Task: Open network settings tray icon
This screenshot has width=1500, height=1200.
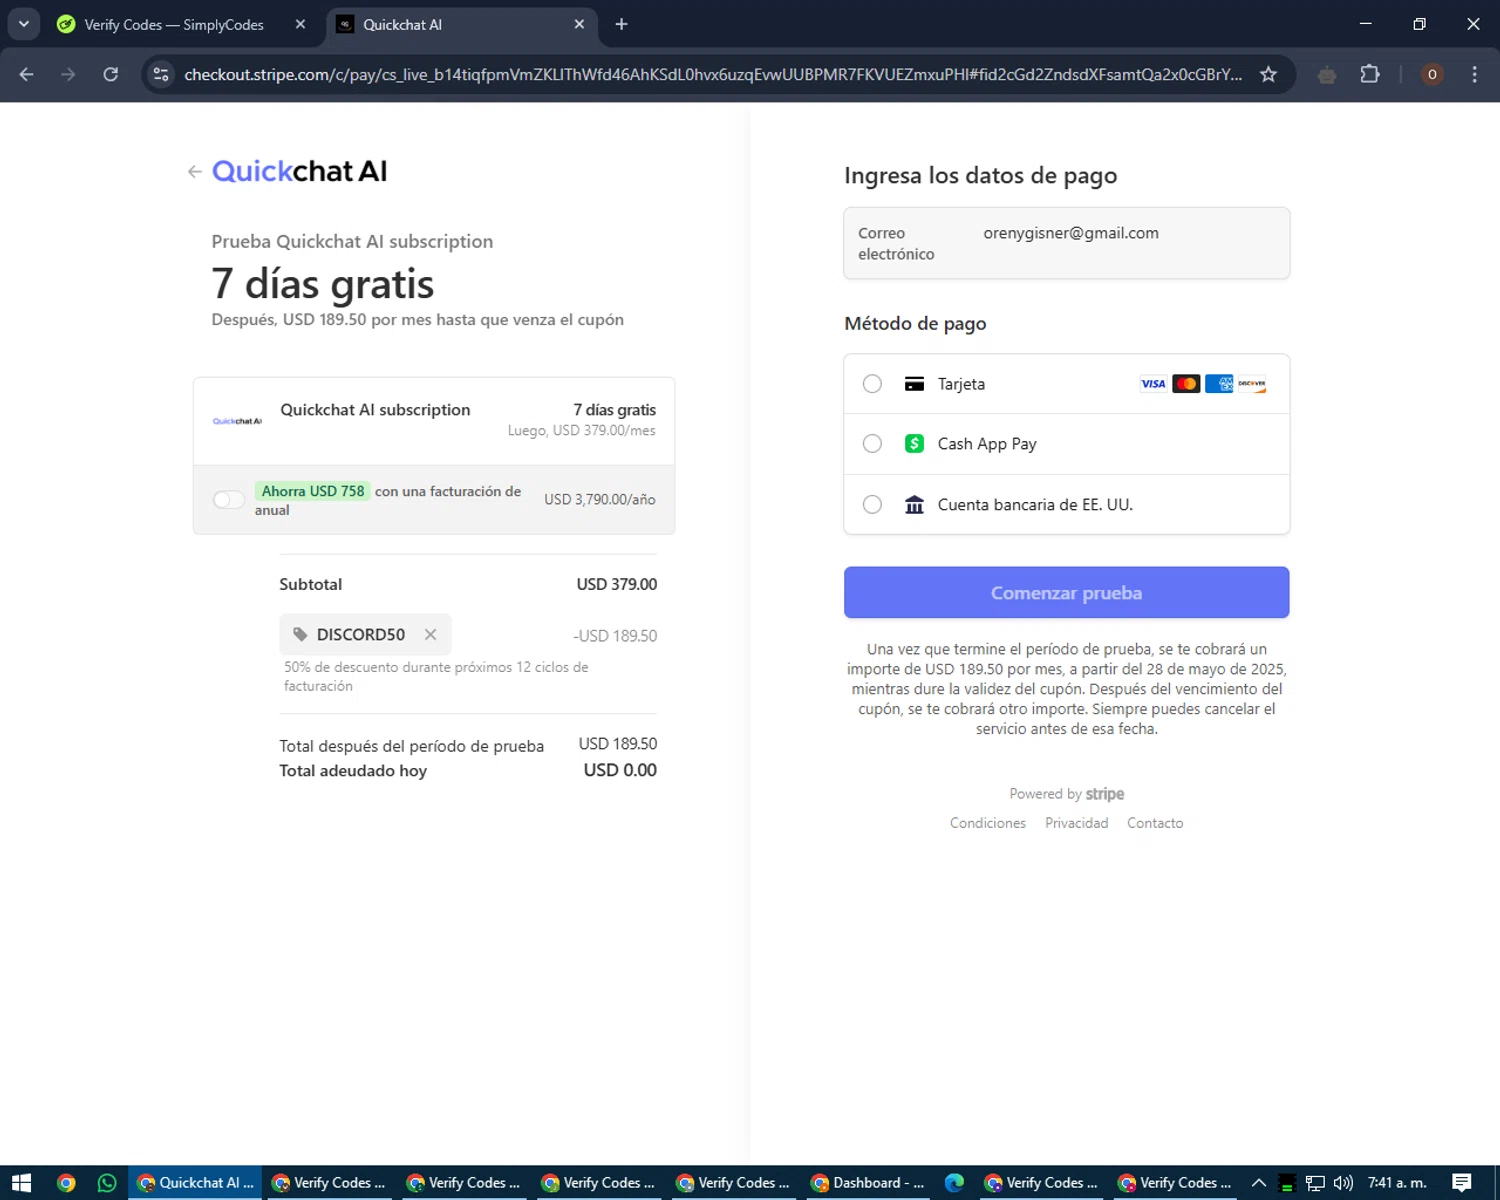Action: 1315,1183
